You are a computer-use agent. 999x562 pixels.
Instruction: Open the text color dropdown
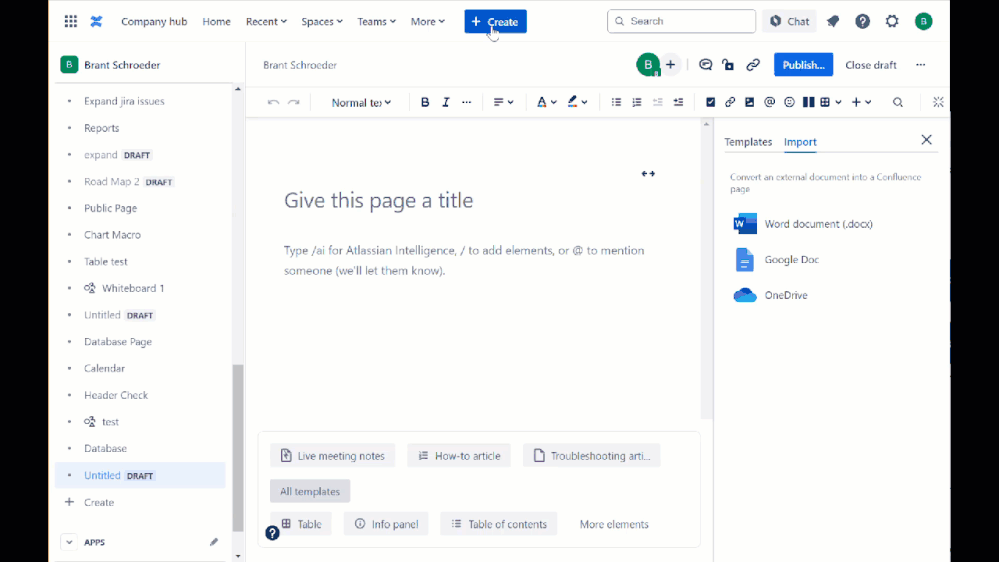547,102
